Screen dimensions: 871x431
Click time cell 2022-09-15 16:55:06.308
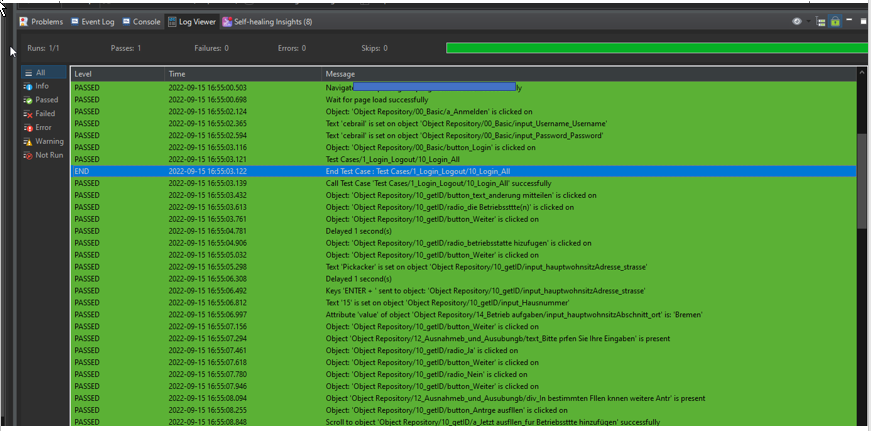pos(208,279)
